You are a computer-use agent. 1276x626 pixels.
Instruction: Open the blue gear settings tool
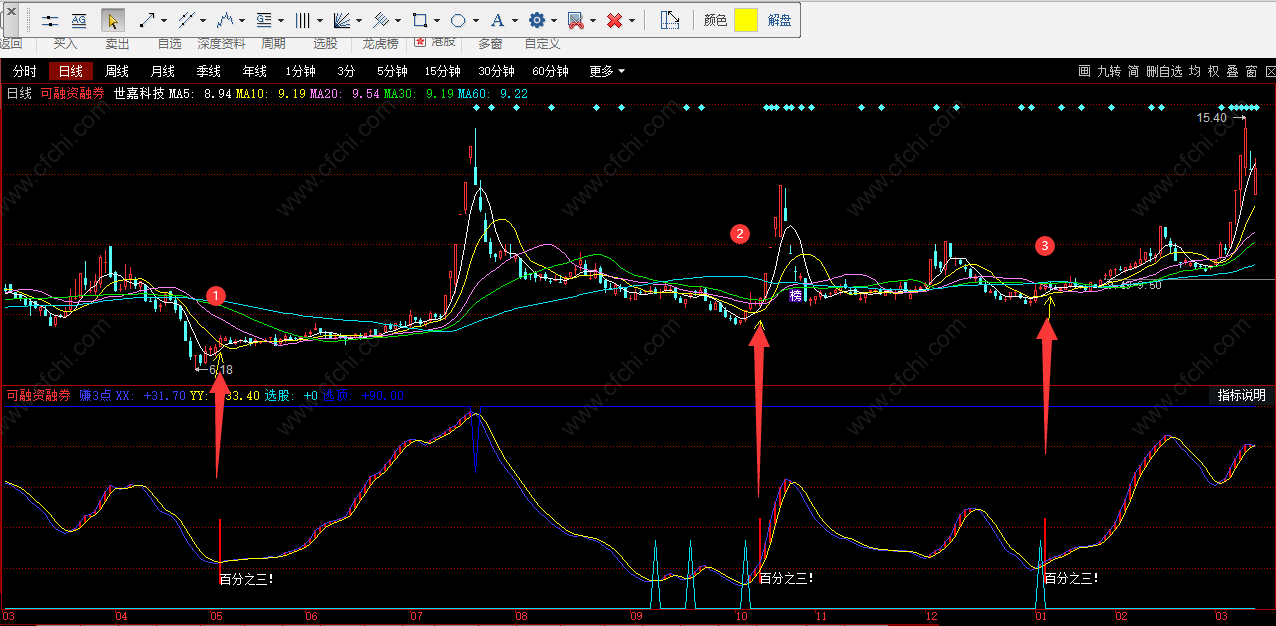(537, 20)
